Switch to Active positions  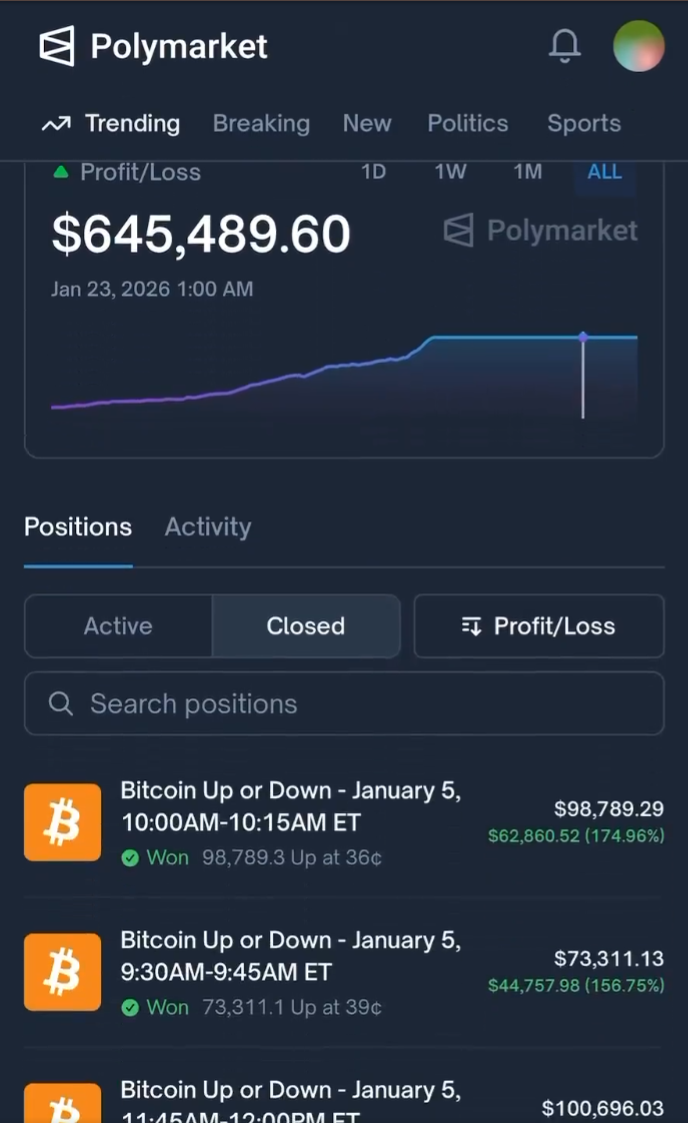pos(118,626)
